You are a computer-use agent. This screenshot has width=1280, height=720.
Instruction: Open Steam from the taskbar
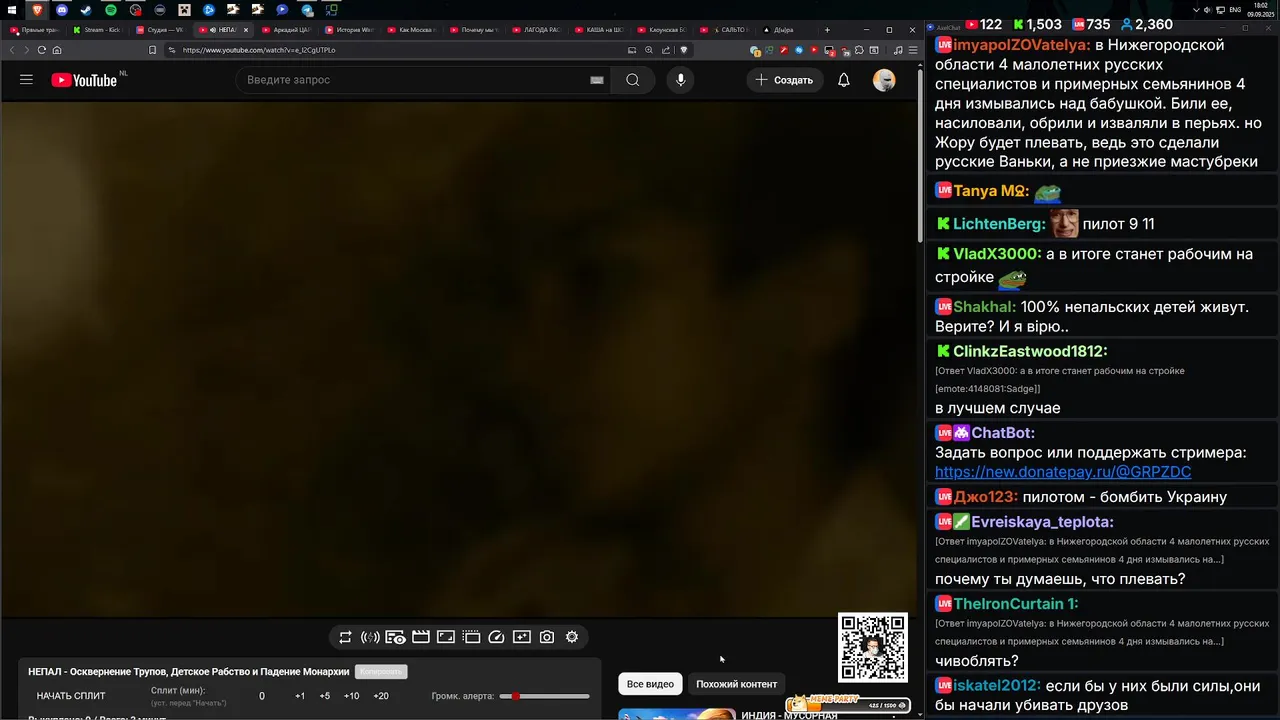[86, 10]
